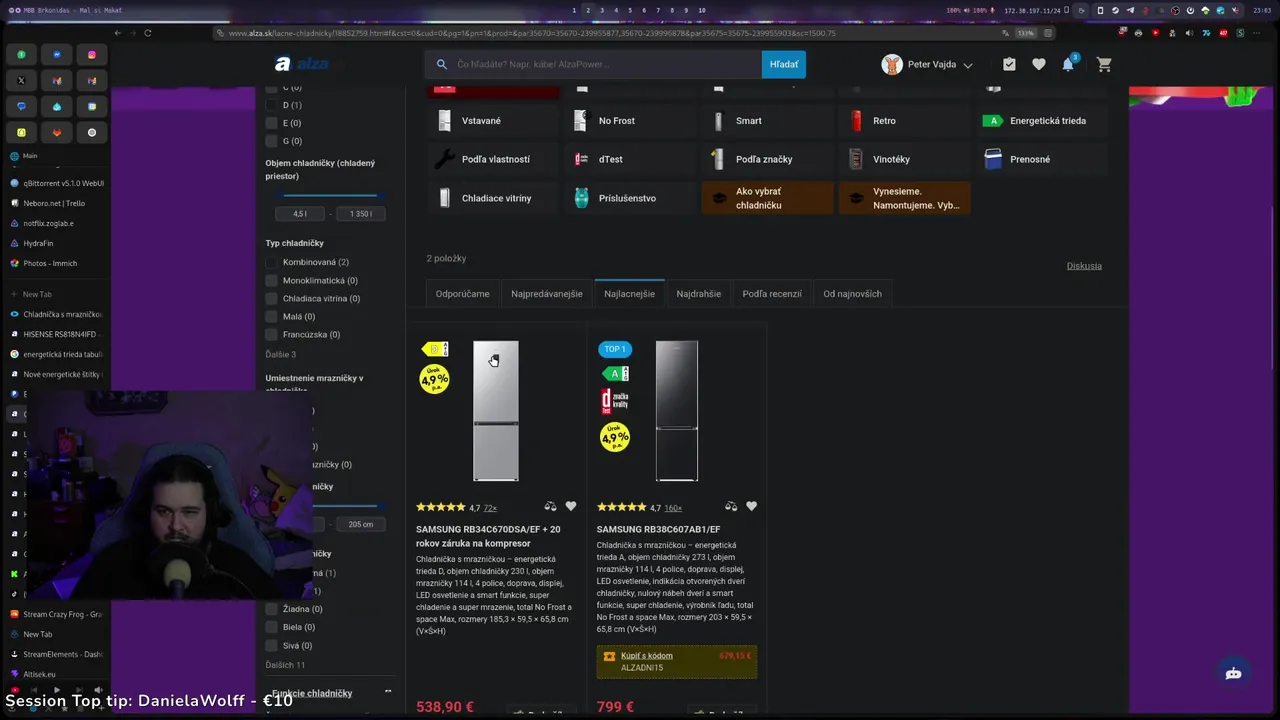Screen dimensions: 1280x720
Task: Open the dTest category tile
Action: 630,159
